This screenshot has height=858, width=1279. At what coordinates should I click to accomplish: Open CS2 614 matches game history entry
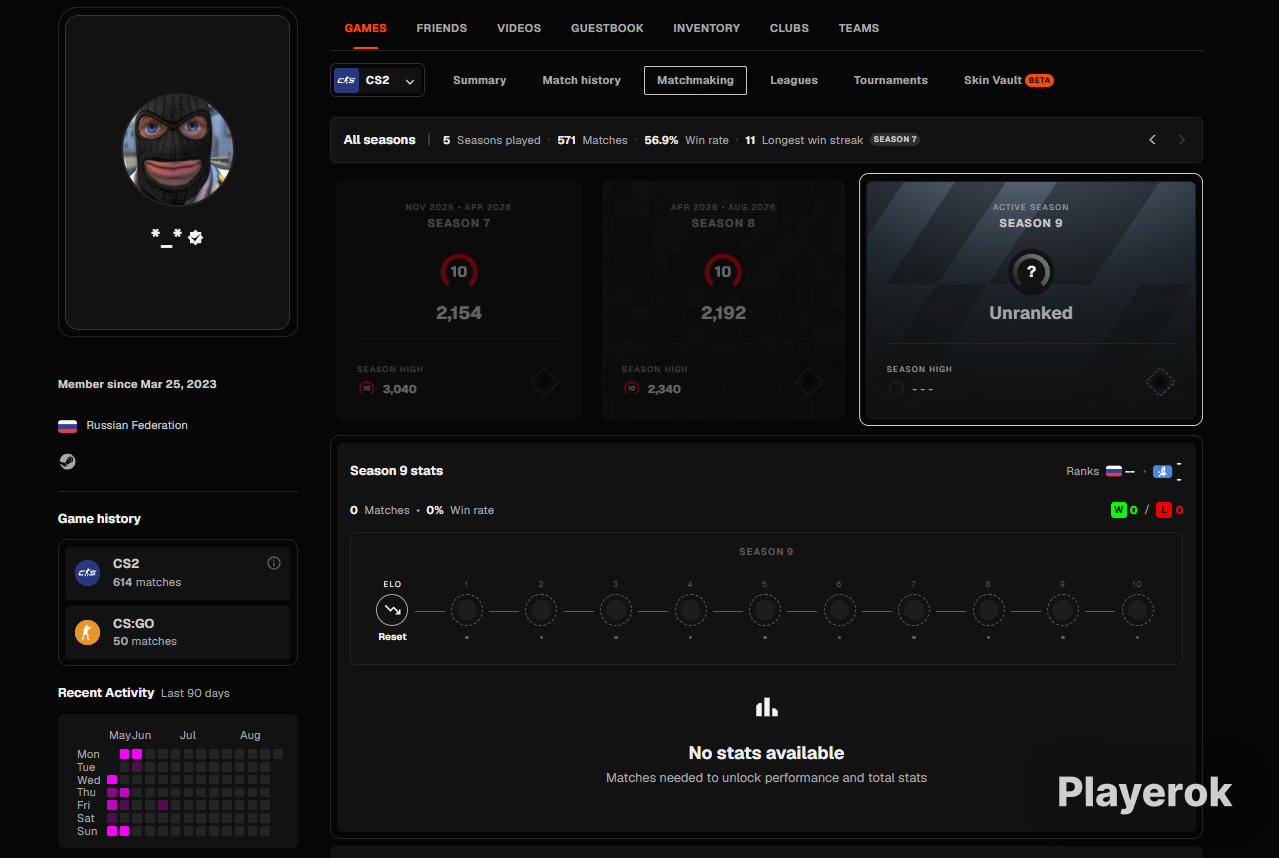coord(178,573)
